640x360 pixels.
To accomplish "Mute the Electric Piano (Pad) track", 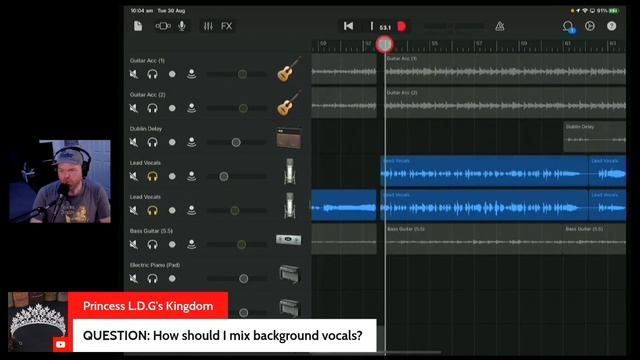I will coord(134,278).
